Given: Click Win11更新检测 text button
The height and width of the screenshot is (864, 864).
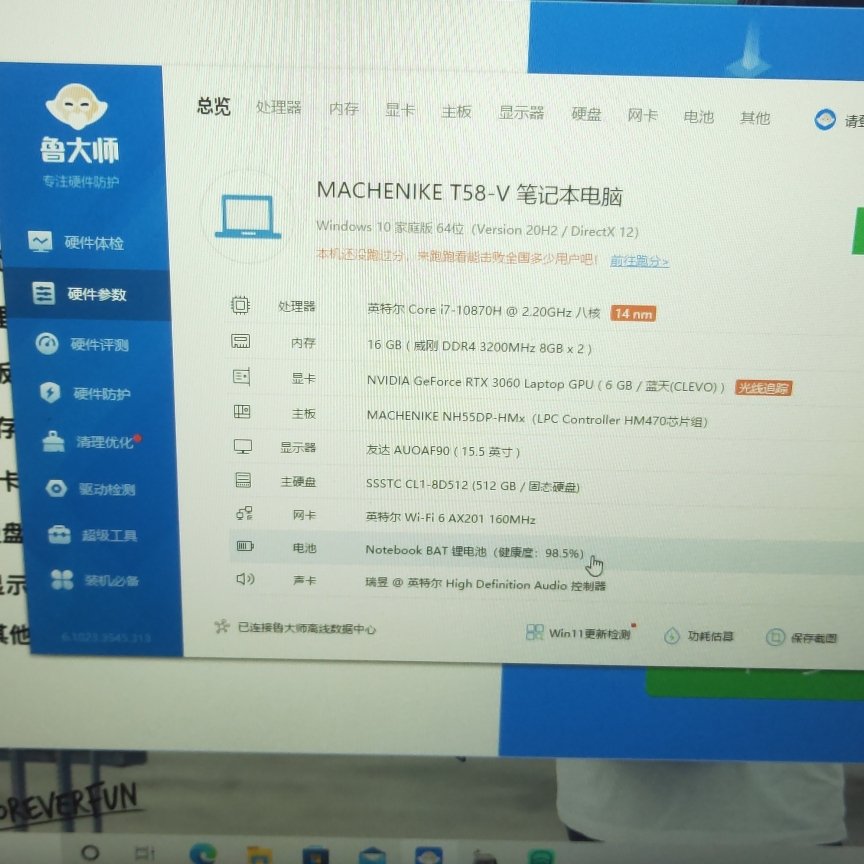Looking at the screenshot, I should pyautogui.click(x=589, y=633).
